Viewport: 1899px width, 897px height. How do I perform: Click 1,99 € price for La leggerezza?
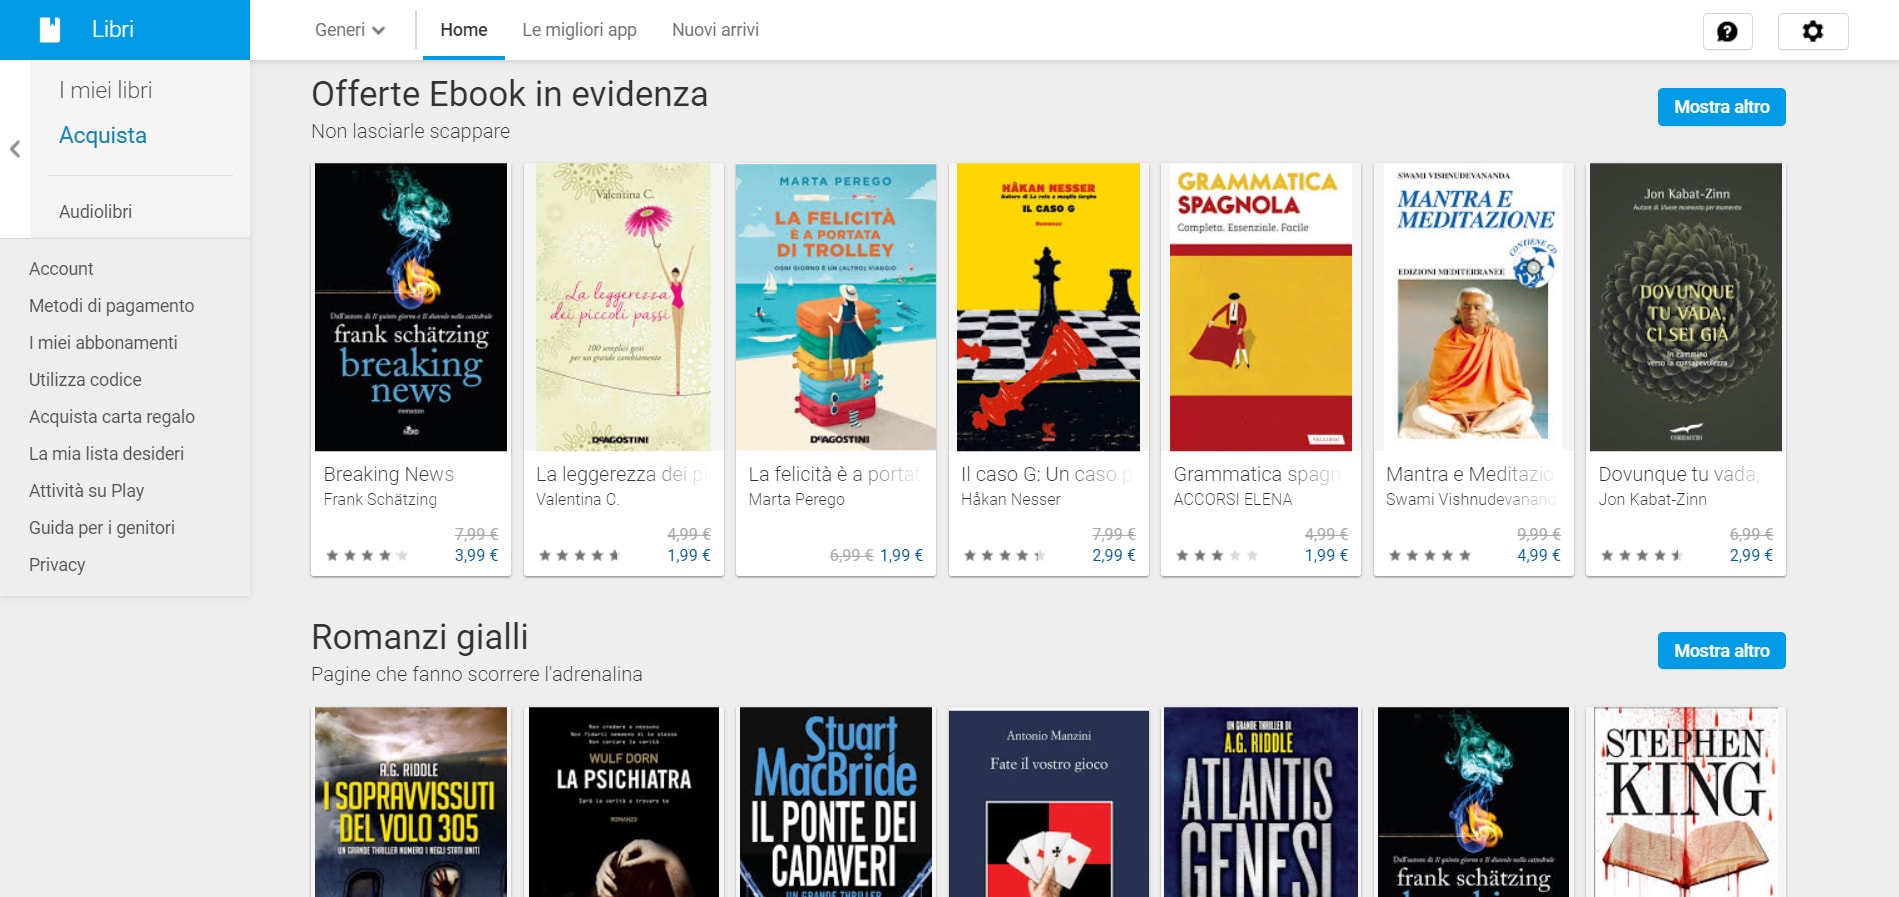click(689, 555)
